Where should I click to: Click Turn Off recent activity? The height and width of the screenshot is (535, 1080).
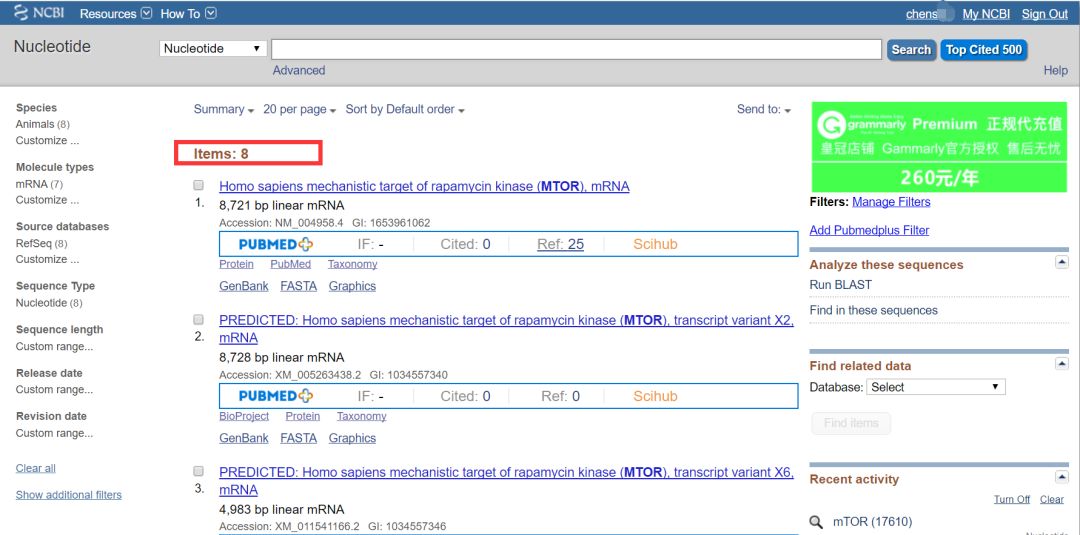pos(1012,499)
